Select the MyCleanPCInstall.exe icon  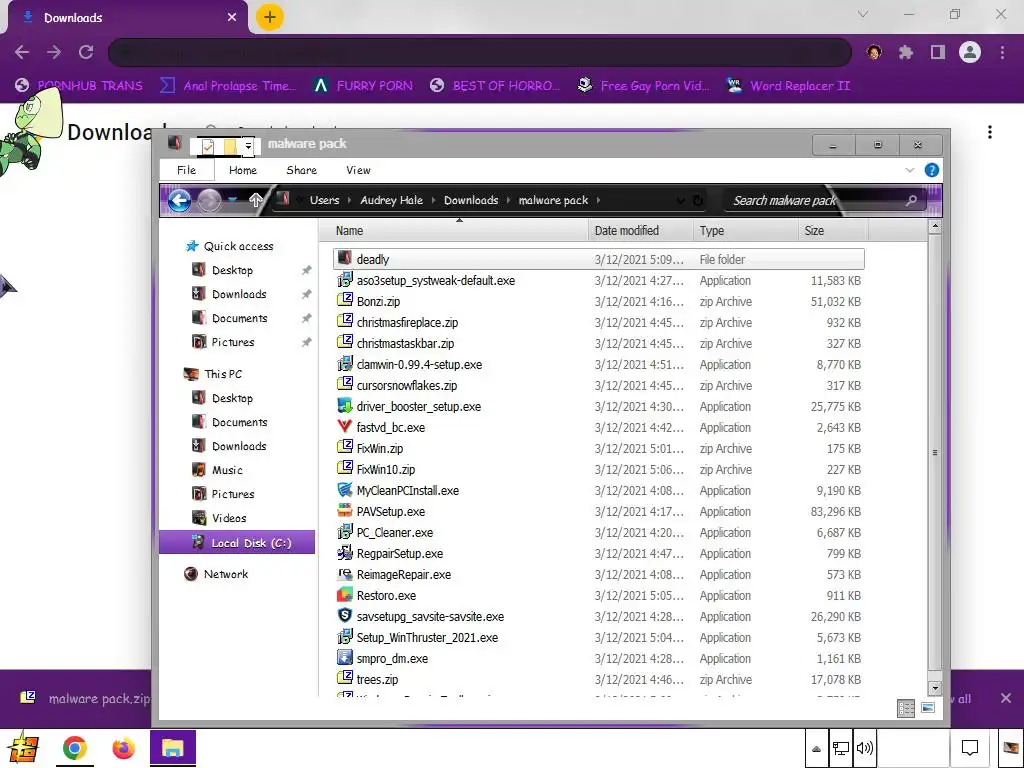pos(345,490)
